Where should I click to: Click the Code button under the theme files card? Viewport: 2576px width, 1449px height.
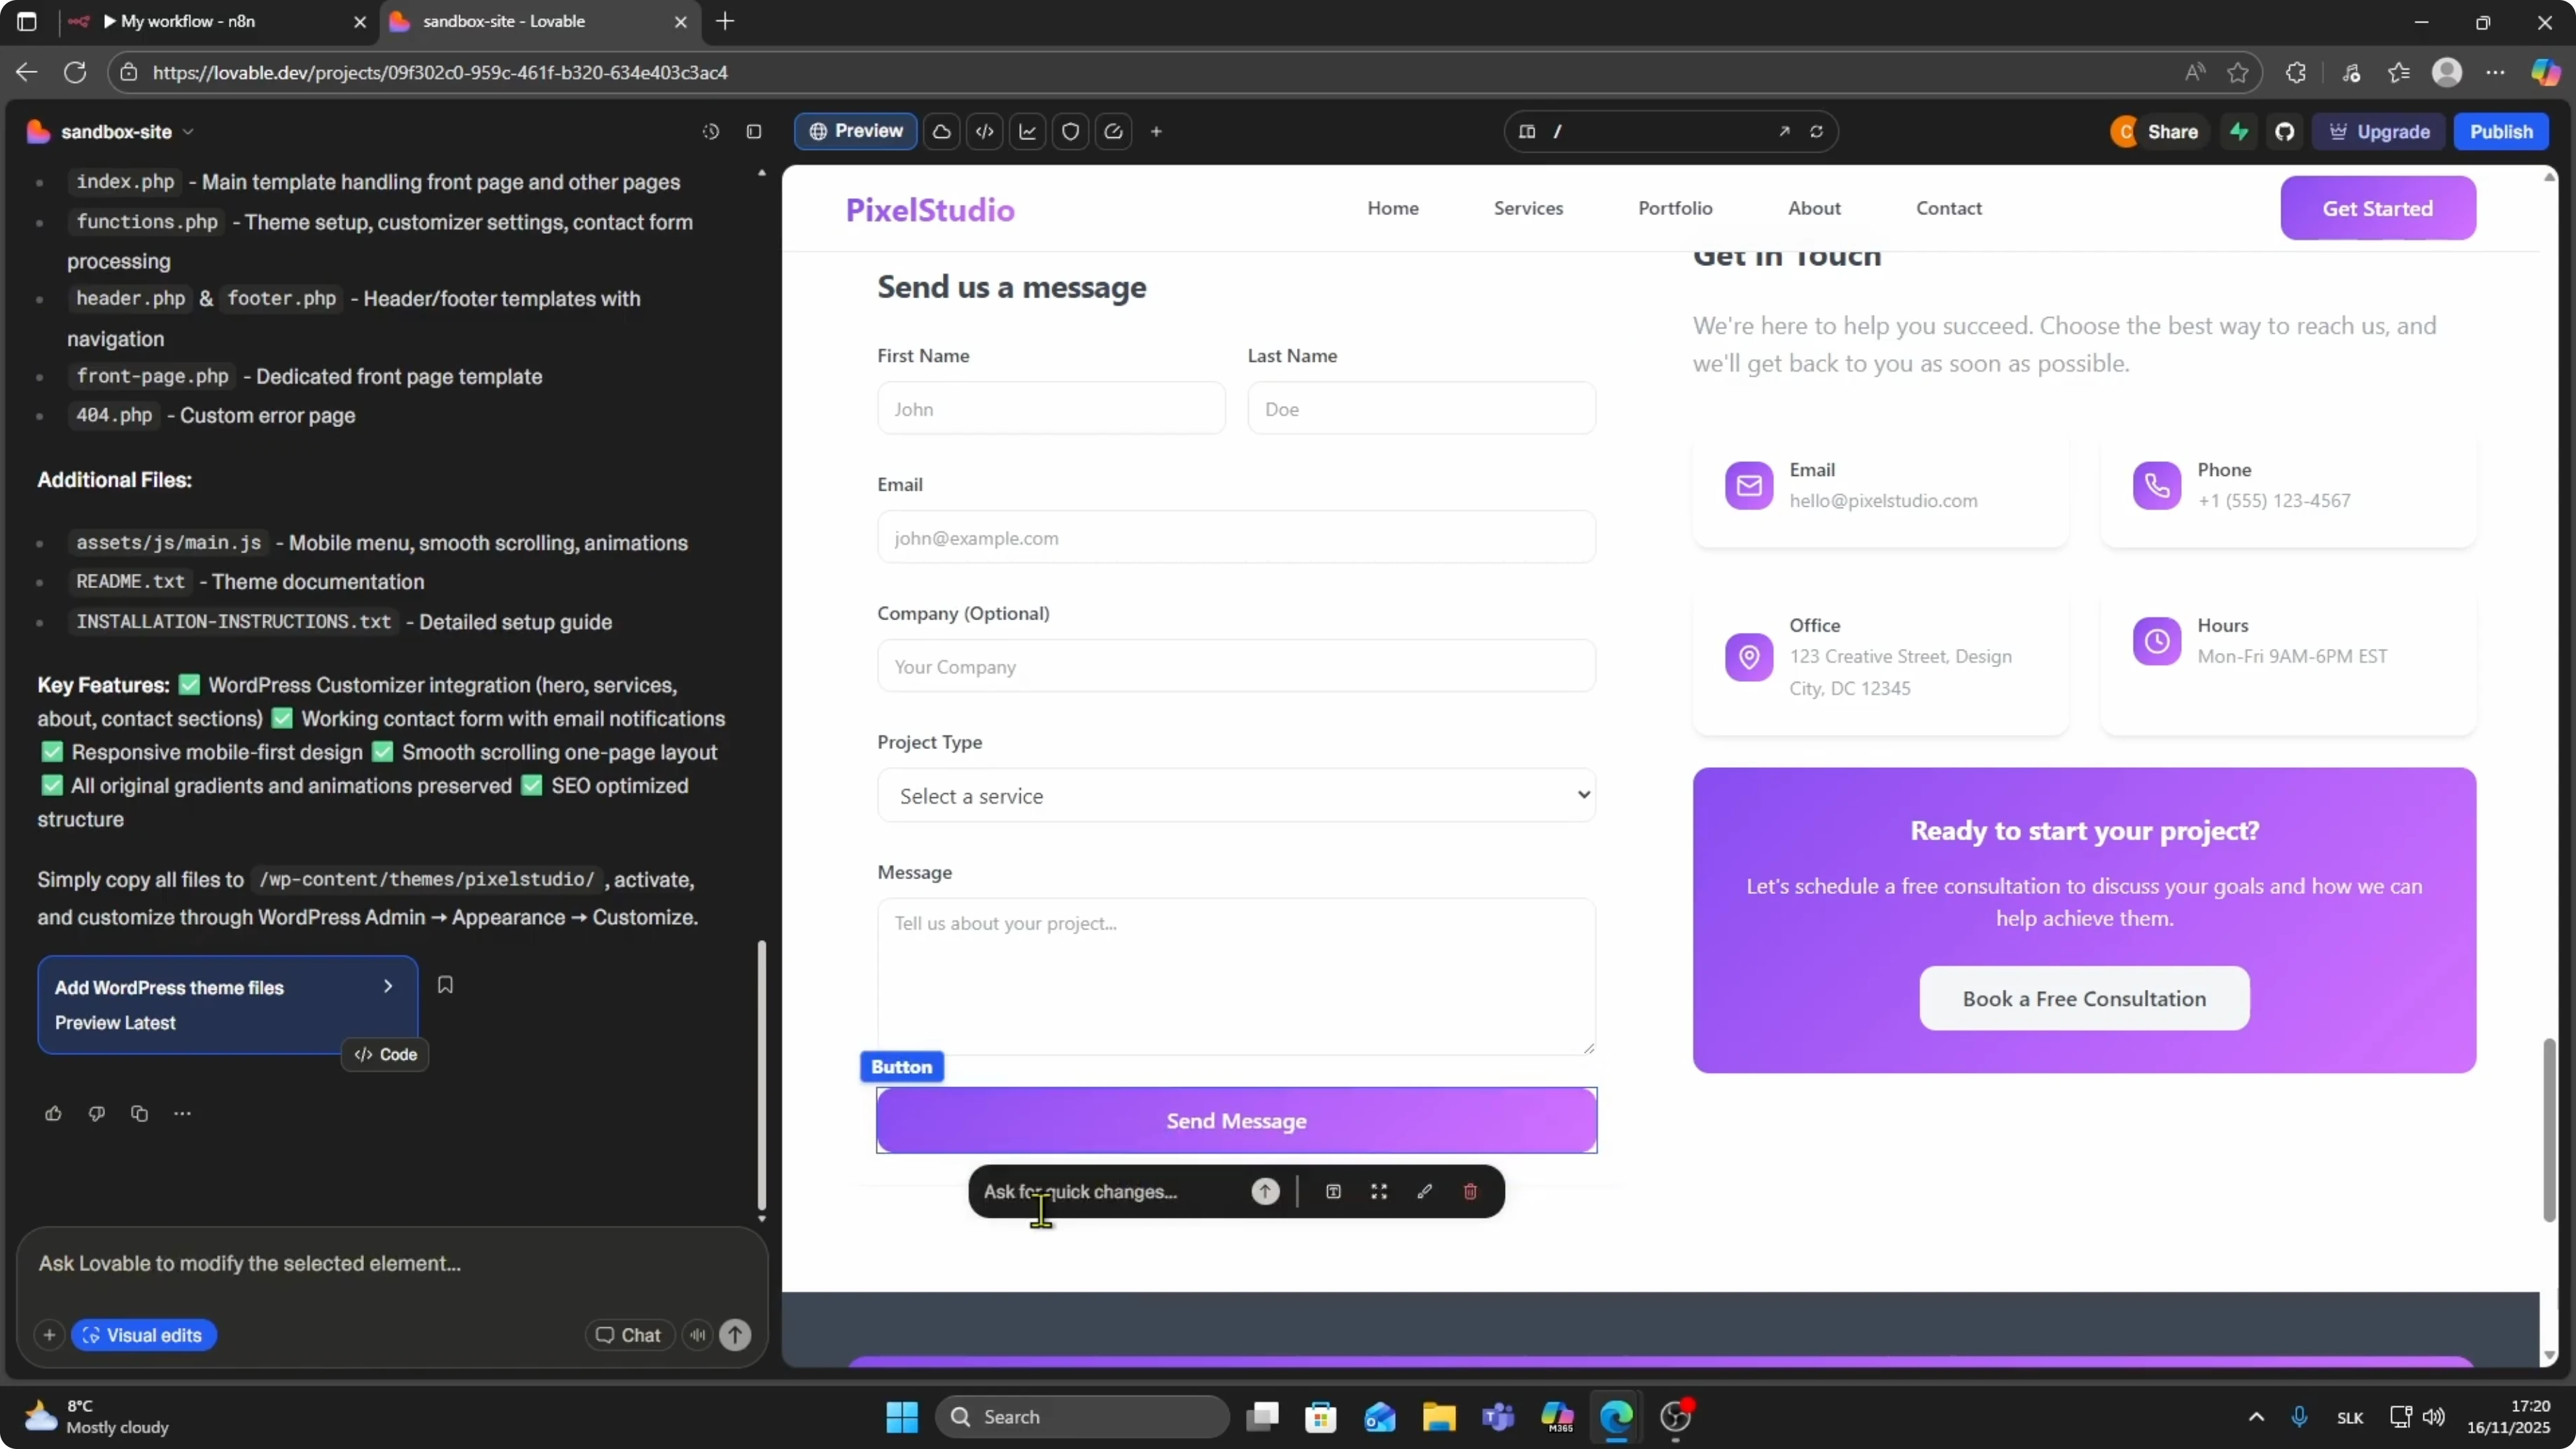point(385,1054)
